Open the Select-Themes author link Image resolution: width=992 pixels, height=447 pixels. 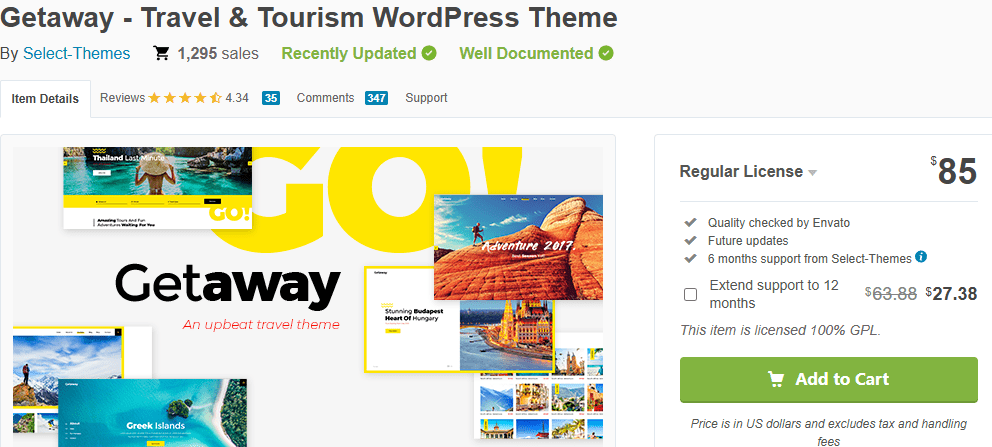point(77,54)
